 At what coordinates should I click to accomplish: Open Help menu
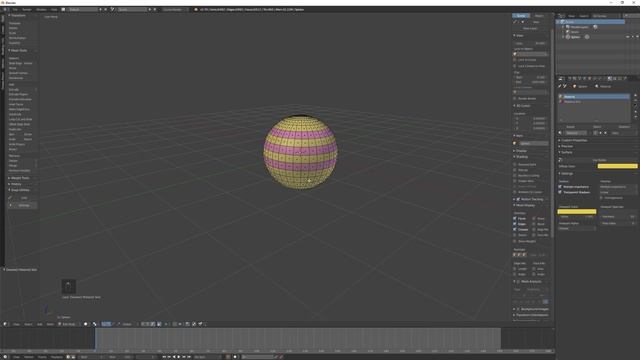pyautogui.click(x=54, y=9)
